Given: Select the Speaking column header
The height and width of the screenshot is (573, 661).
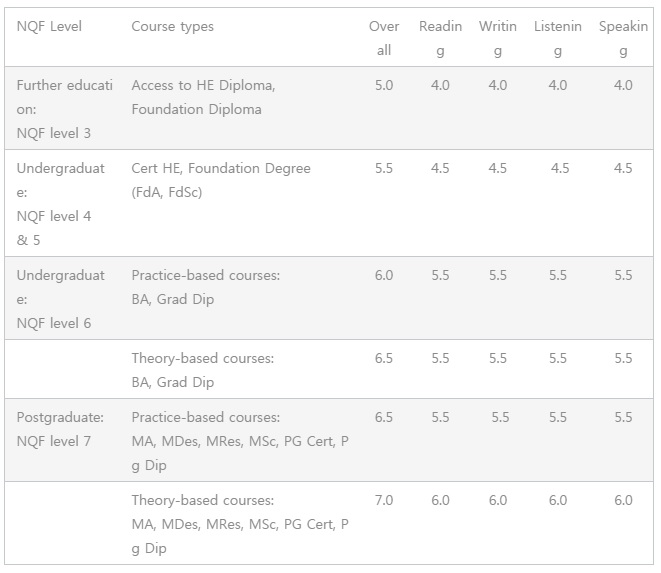Looking at the screenshot, I should (623, 38).
